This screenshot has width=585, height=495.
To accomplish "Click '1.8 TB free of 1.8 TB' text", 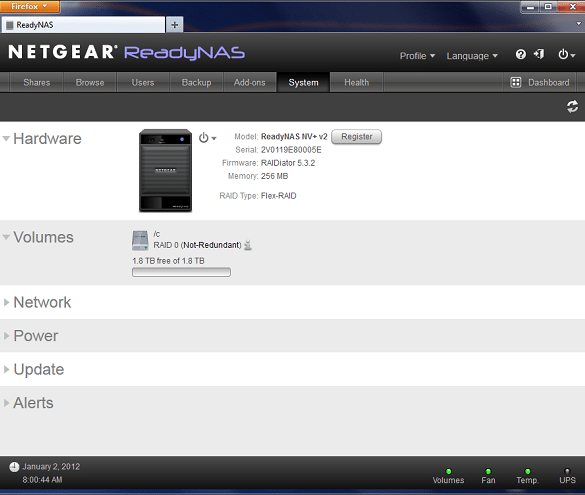I will pos(168,261).
